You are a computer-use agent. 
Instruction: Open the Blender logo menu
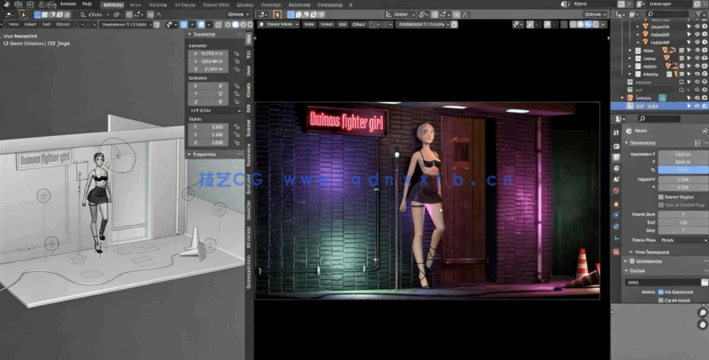pos(8,5)
